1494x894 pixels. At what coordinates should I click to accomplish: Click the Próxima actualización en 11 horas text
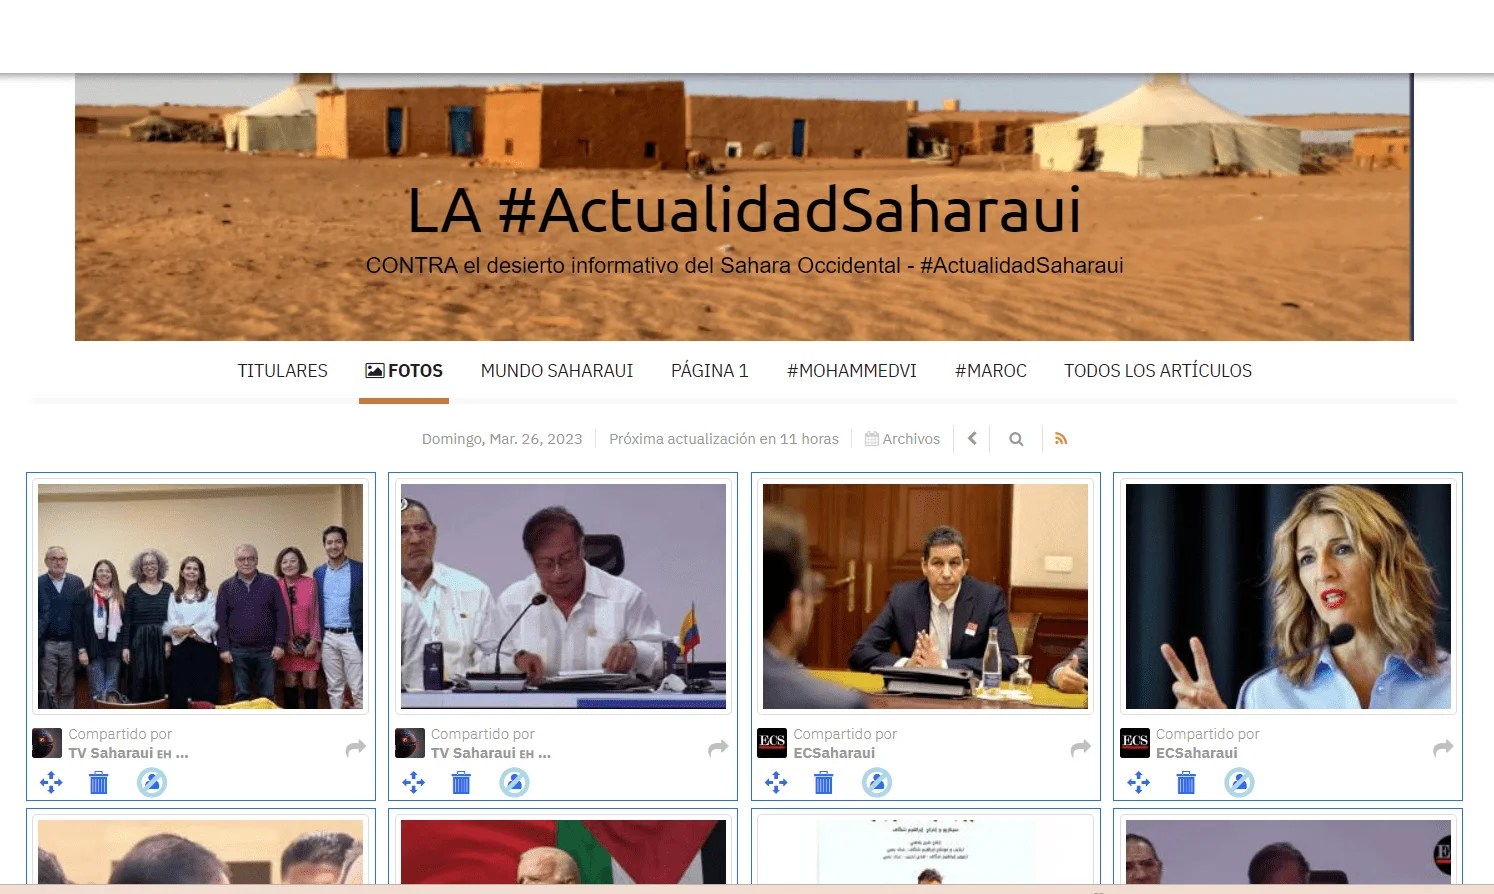pyautogui.click(x=724, y=439)
